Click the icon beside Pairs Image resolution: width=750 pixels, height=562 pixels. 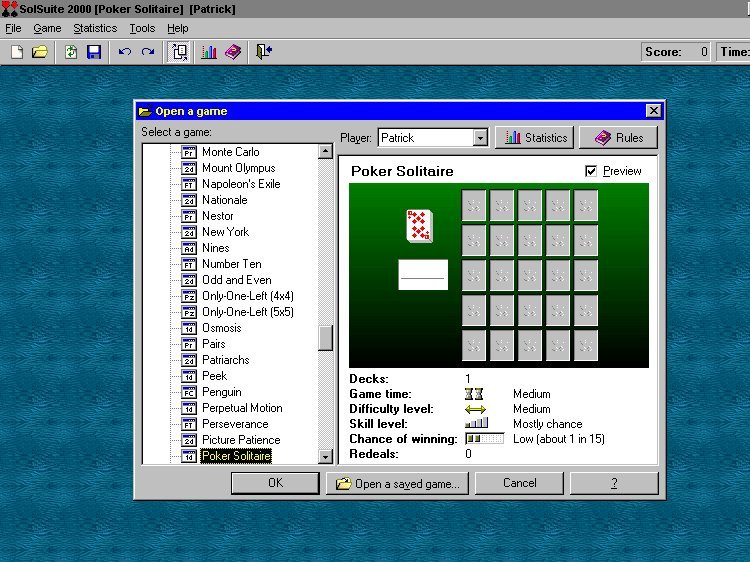(x=189, y=344)
